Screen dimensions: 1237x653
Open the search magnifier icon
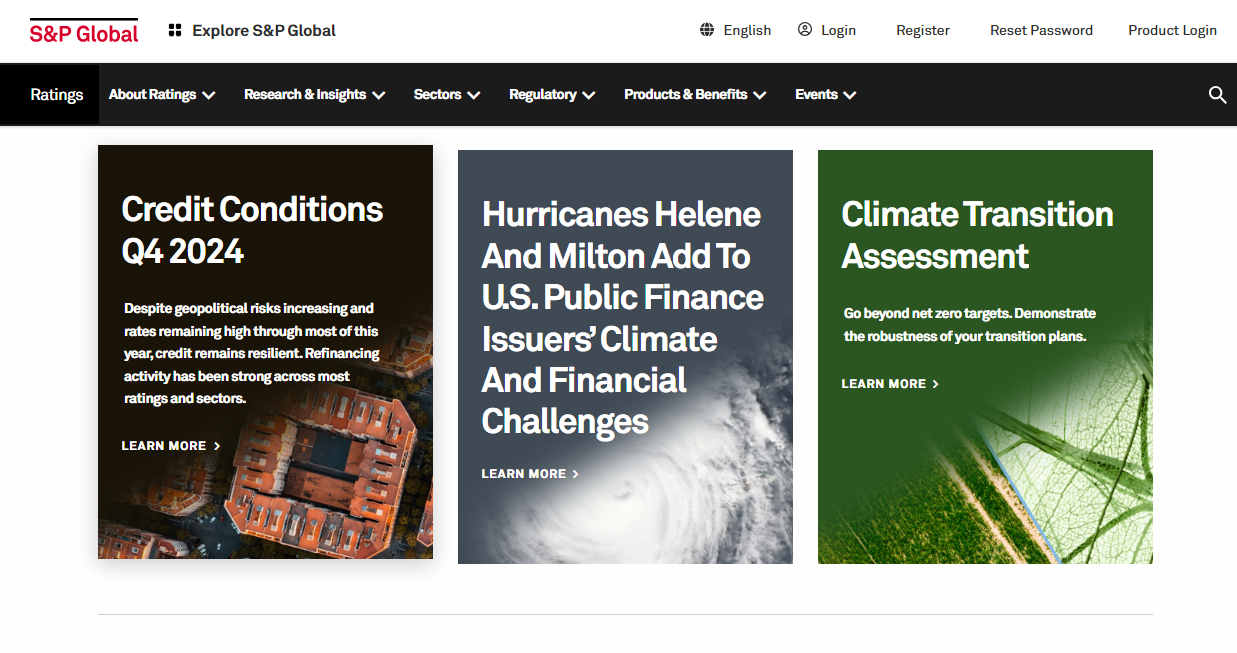(1217, 95)
